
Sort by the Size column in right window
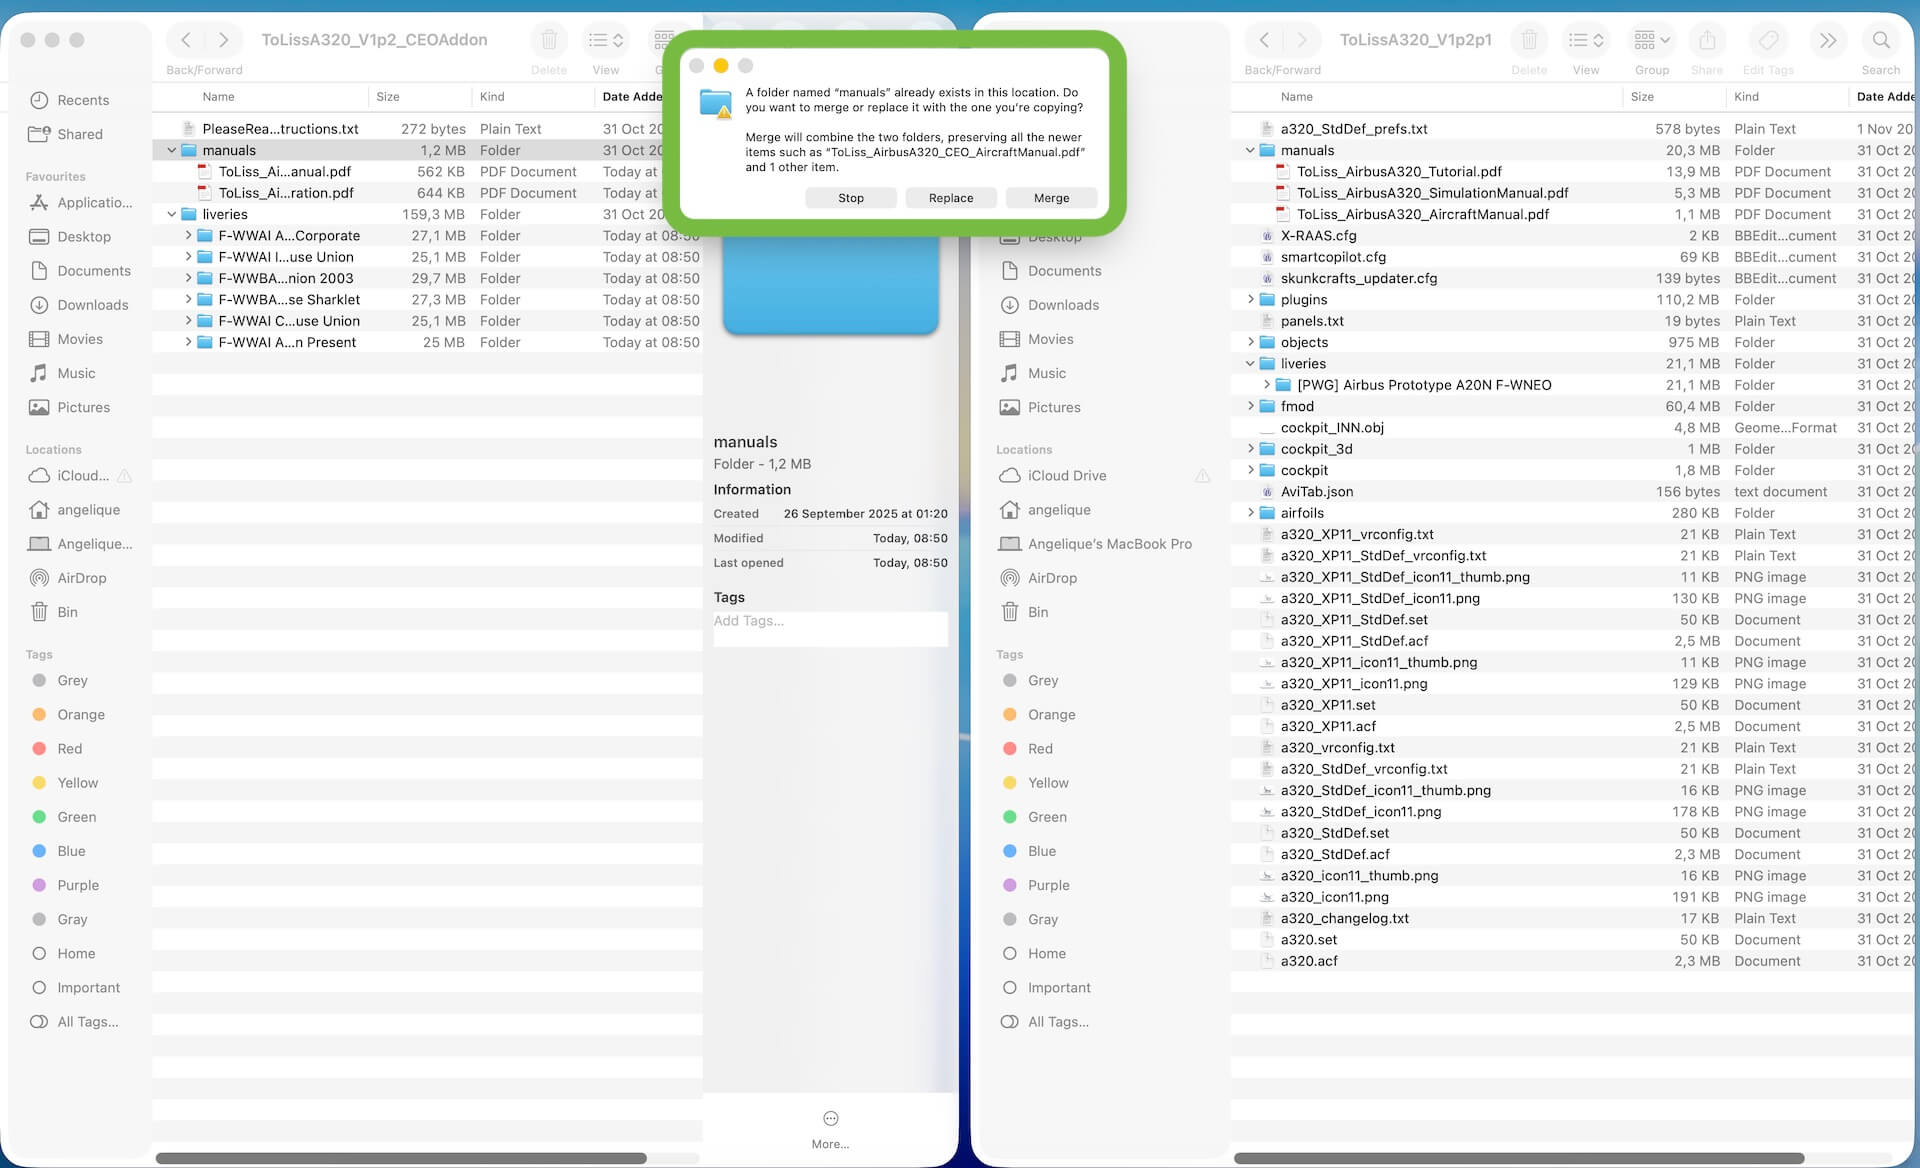pyautogui.click(x=1642, y=97)
